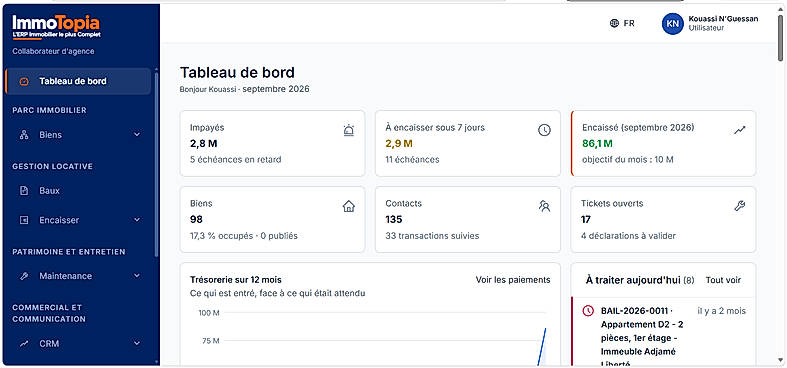Click the 'PATRIMOINE ET ENTRETIEN' section heading
This screenshot has height=368, width=787.
pyautogui.click(x=69, y=252)
